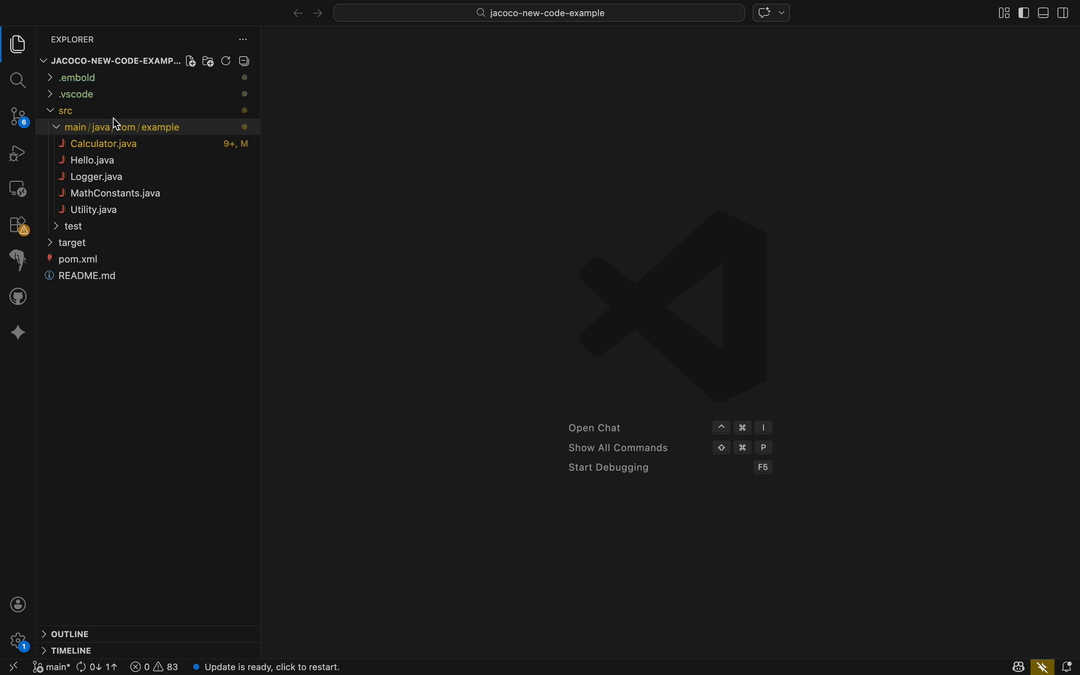Open the Remote Explorer icon
Screen dimensions: 1080x675
[x=17, y=189]
